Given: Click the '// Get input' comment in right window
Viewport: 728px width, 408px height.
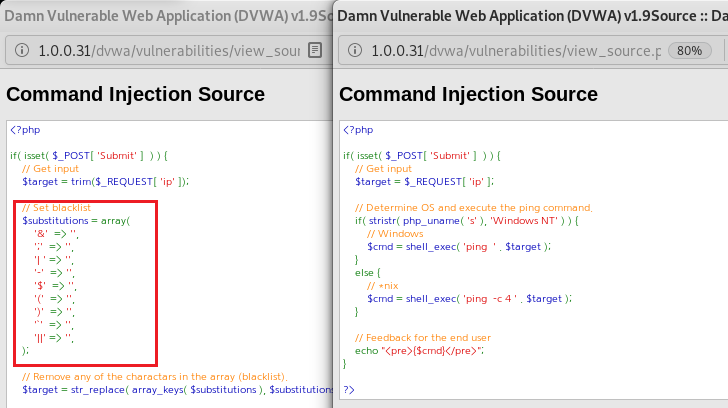Looking at the screenshot, I should click(383, 168).
